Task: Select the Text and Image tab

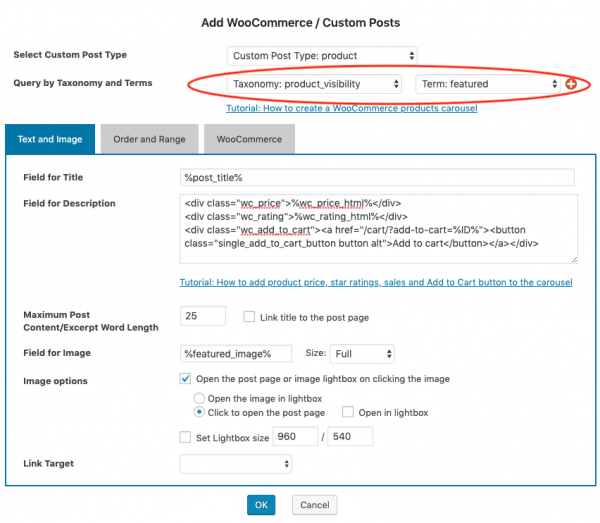Action: click(x=50, y=139)
